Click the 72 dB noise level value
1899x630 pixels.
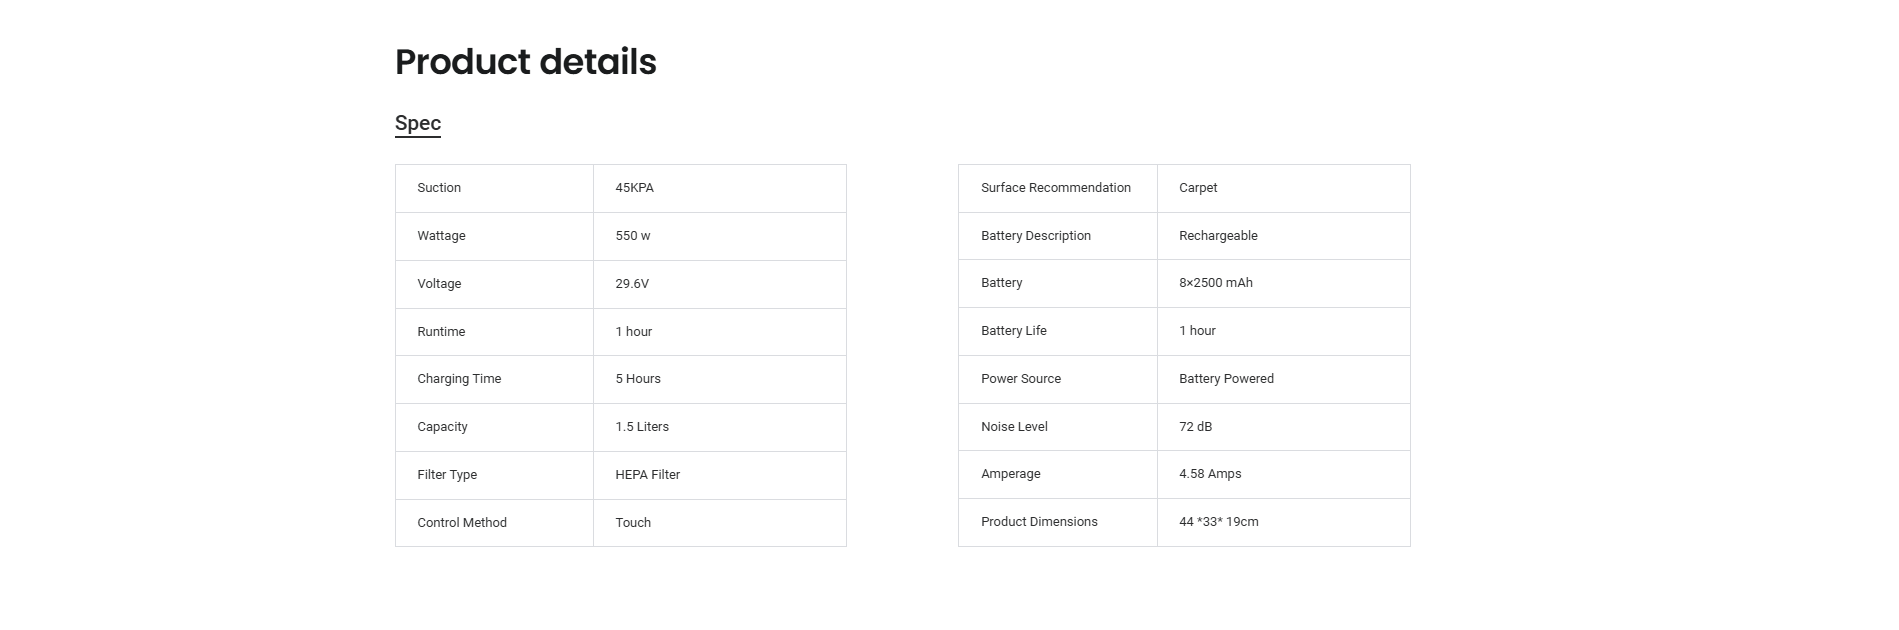pos(1195,427)
